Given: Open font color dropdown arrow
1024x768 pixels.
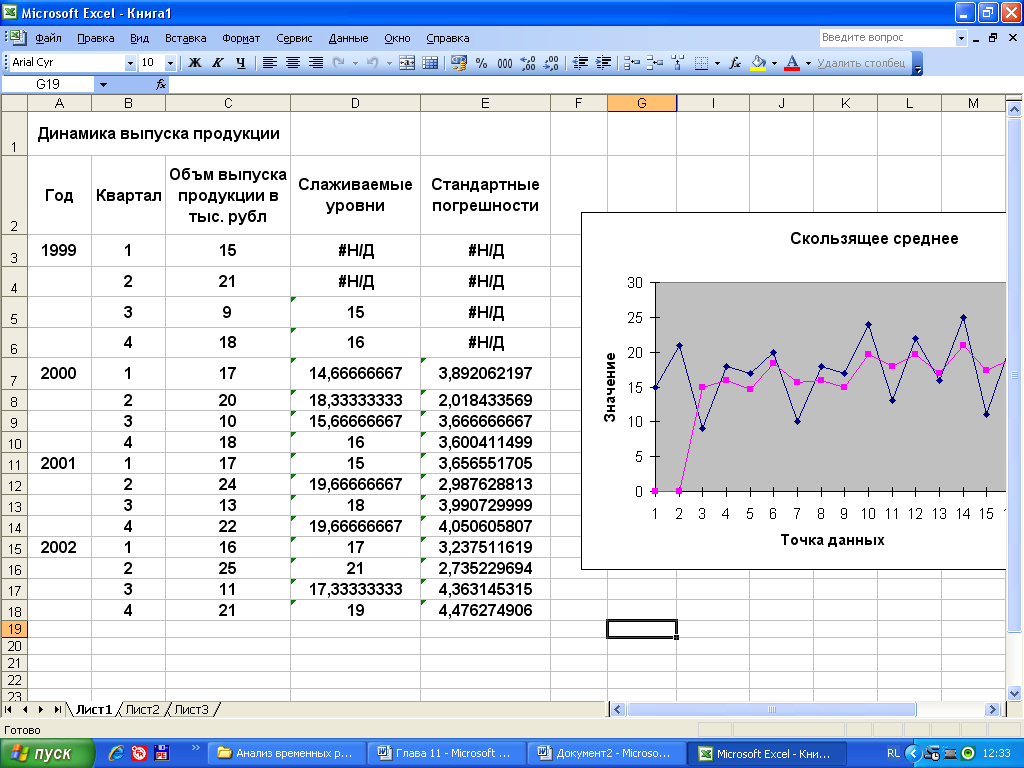Looking at the screenshot, I should tap(808, 63).
